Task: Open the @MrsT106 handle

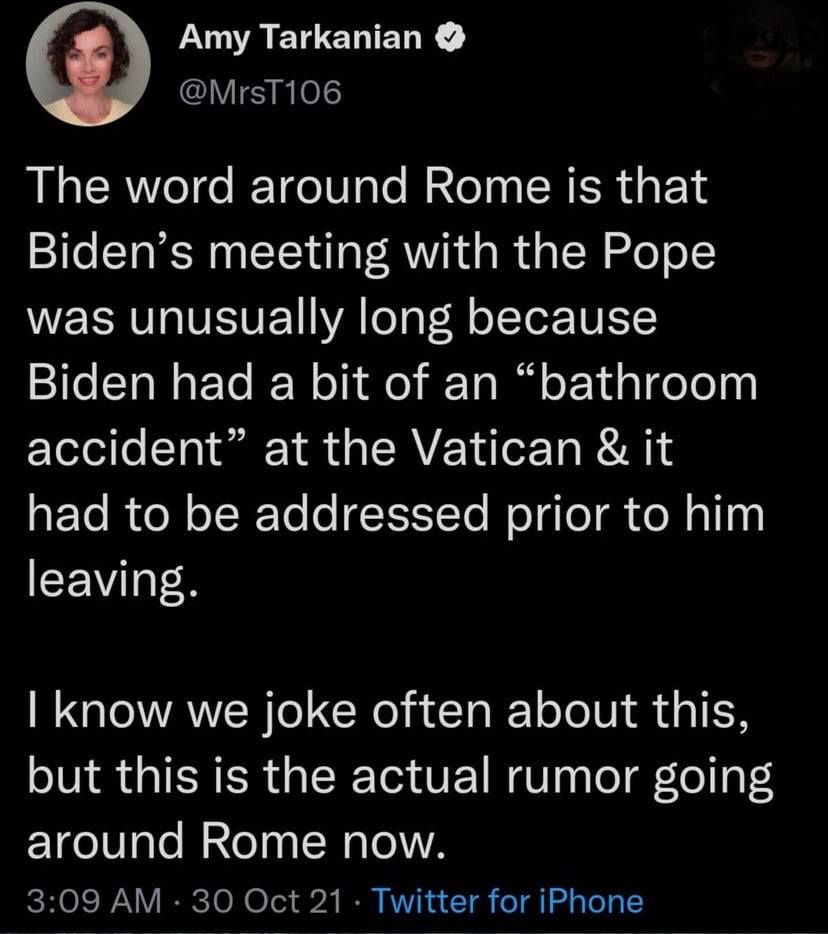Action: (x=260, y=93)
